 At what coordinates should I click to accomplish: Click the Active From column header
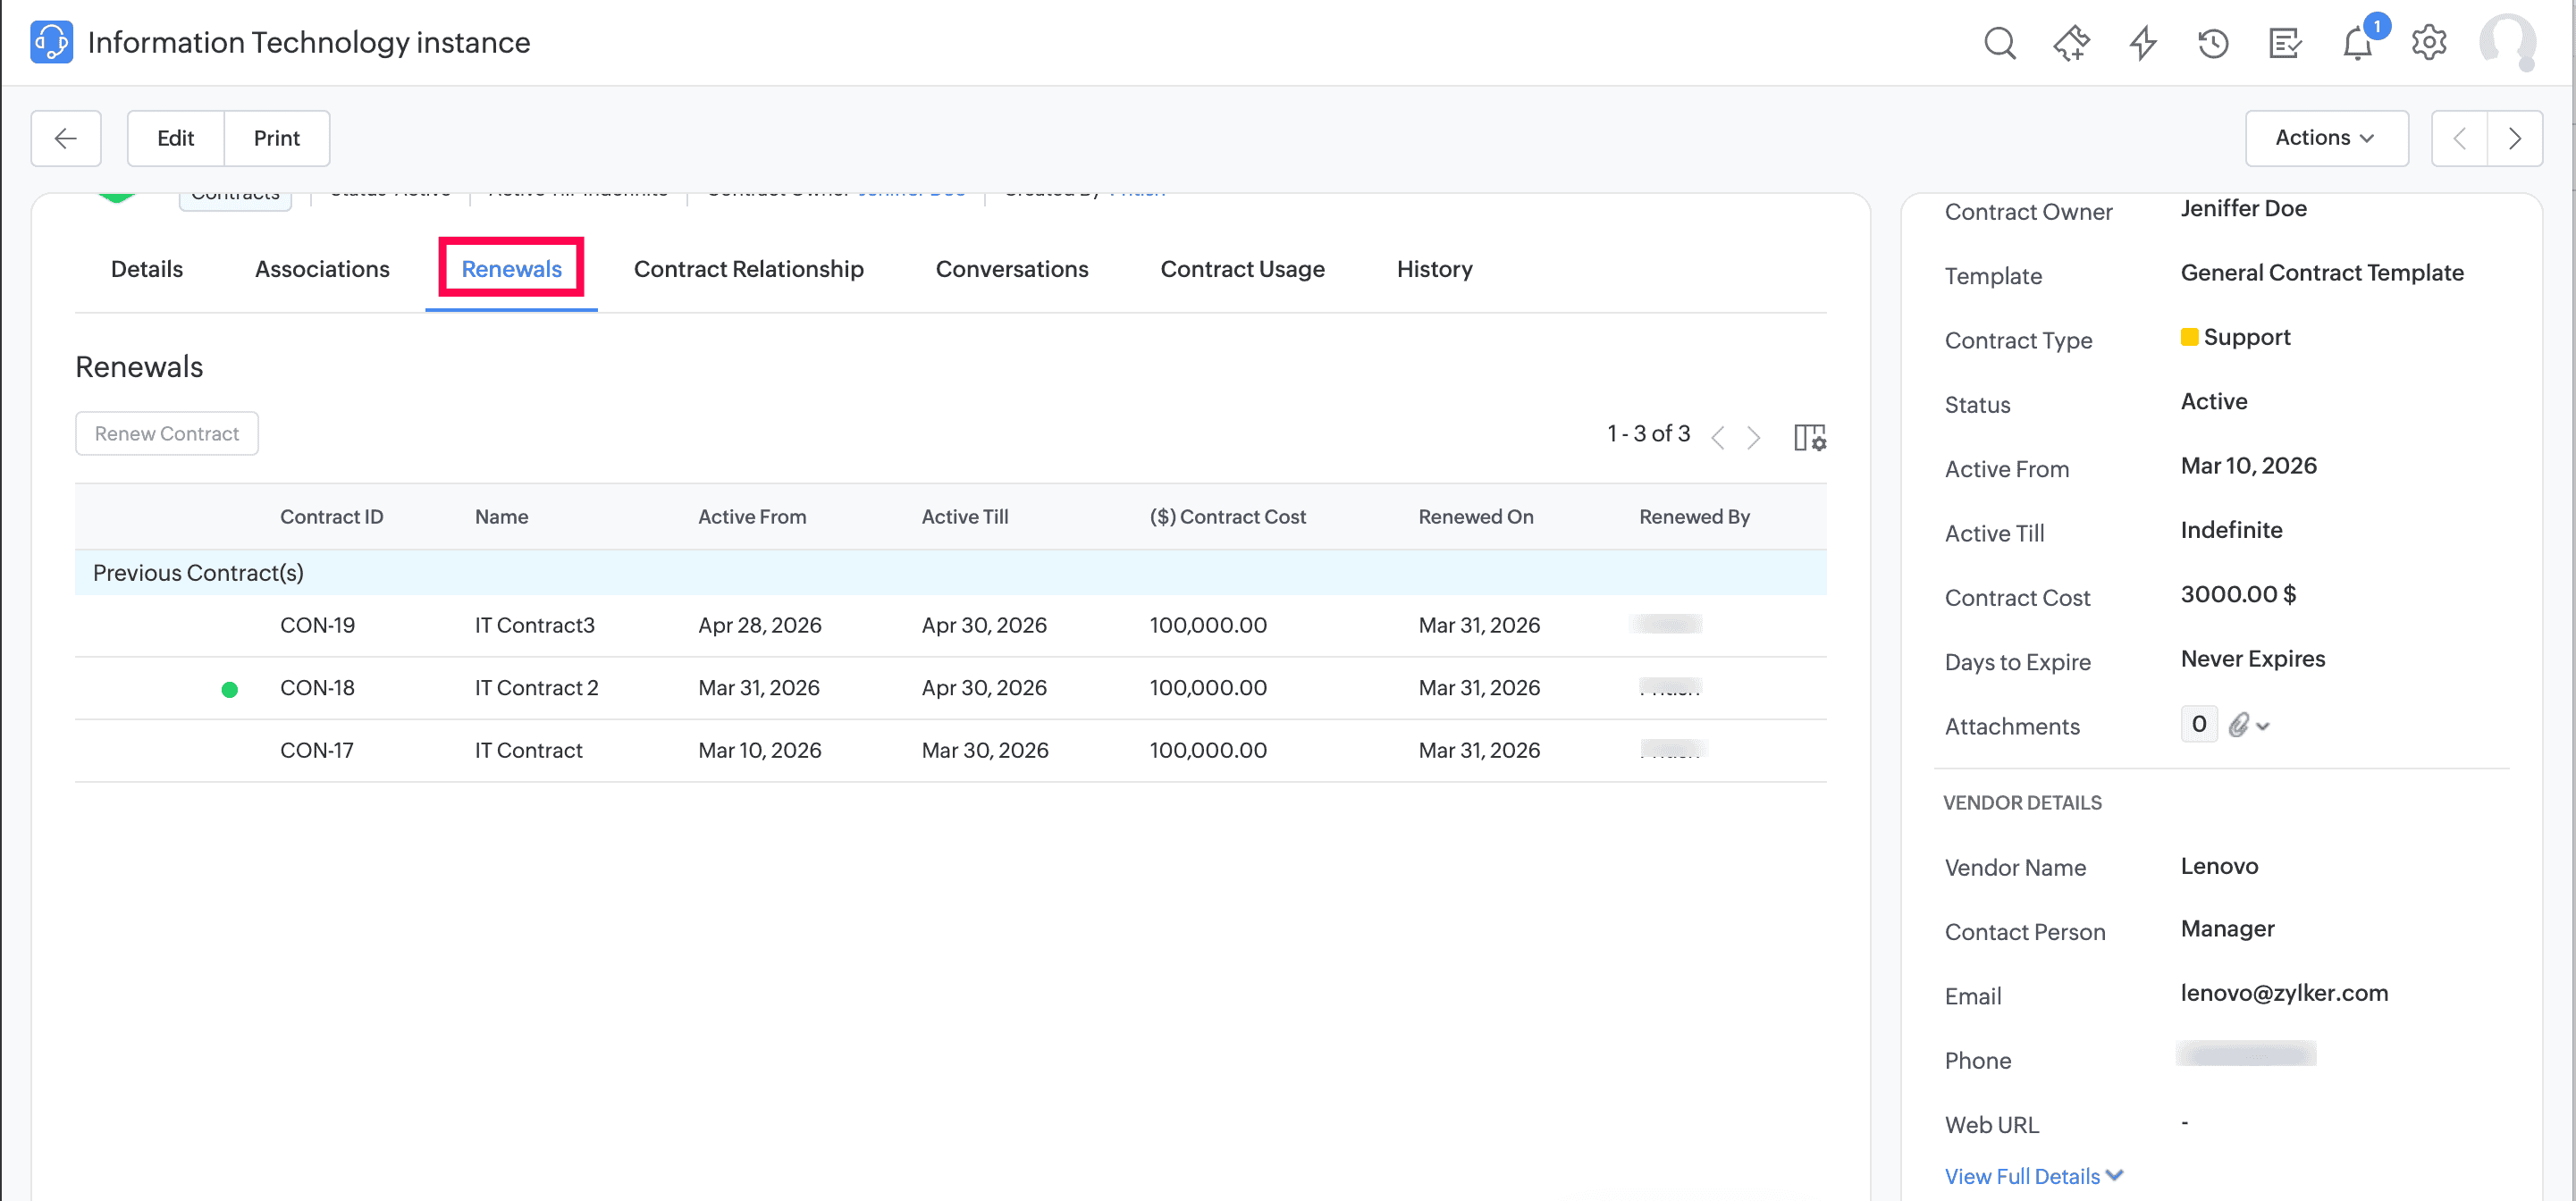pyautogui.click(x=752, y=516)
